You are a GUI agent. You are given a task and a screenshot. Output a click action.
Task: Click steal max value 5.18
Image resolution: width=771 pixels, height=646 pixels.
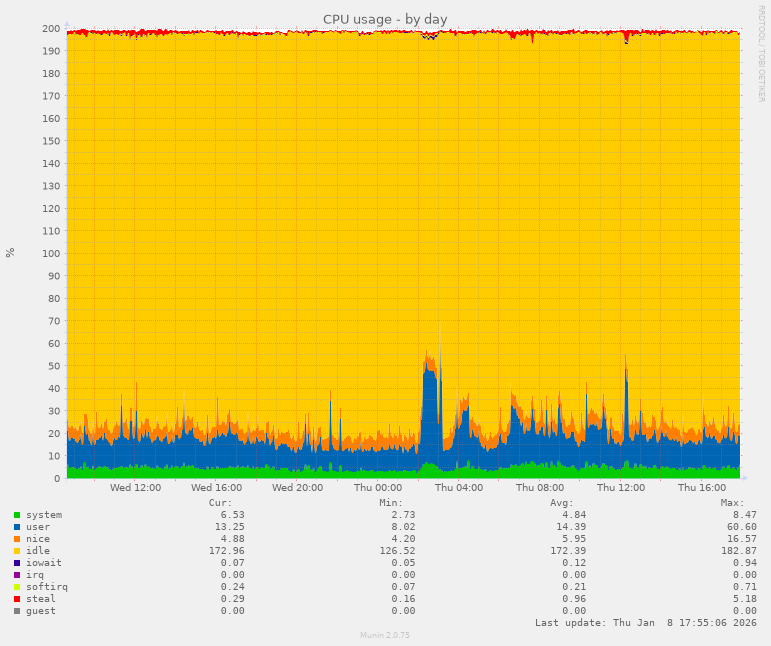tap(745, 599)
